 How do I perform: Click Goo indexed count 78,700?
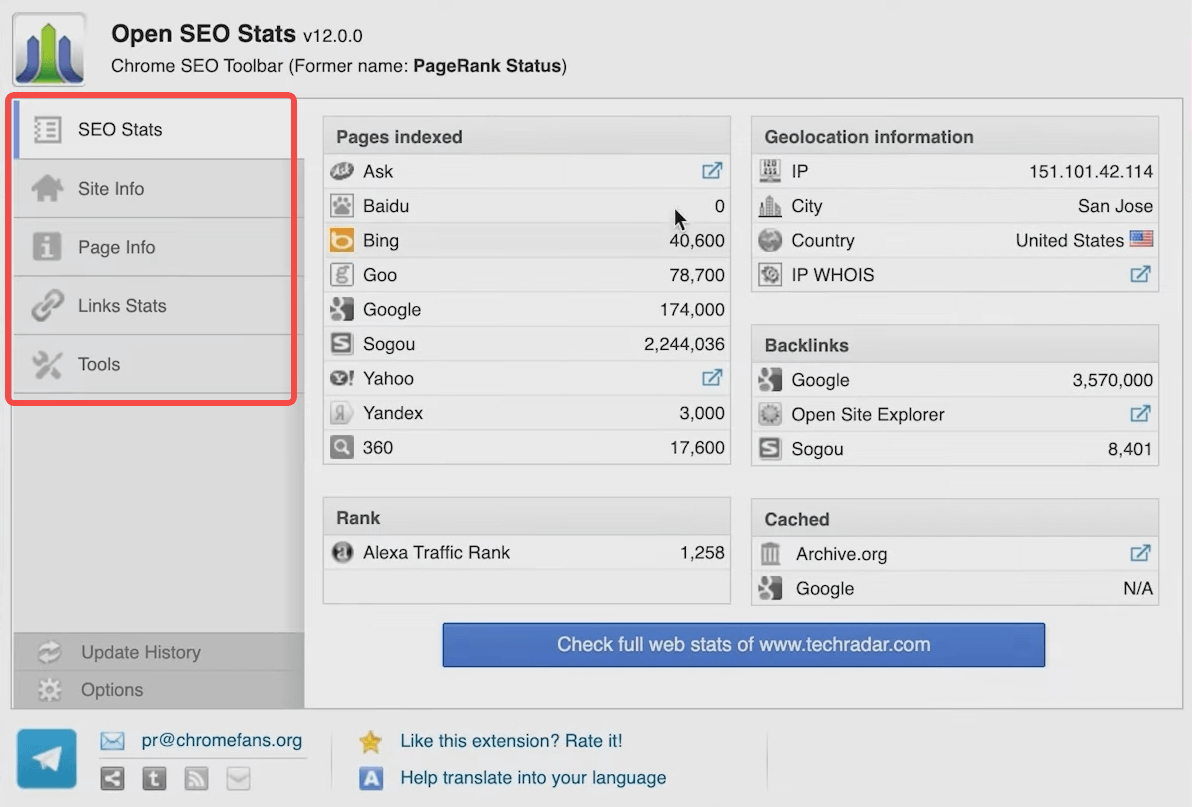pos(696,274)
